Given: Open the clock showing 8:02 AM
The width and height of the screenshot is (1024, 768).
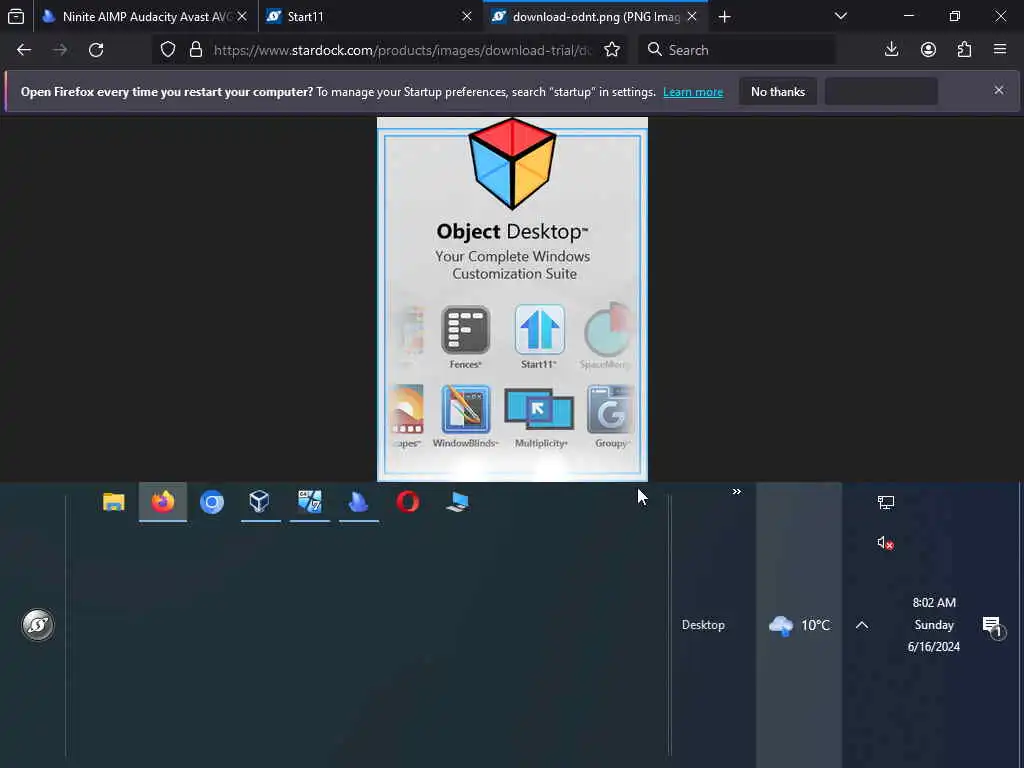Looking at the screenshot, I should click(x=934, y=625).
